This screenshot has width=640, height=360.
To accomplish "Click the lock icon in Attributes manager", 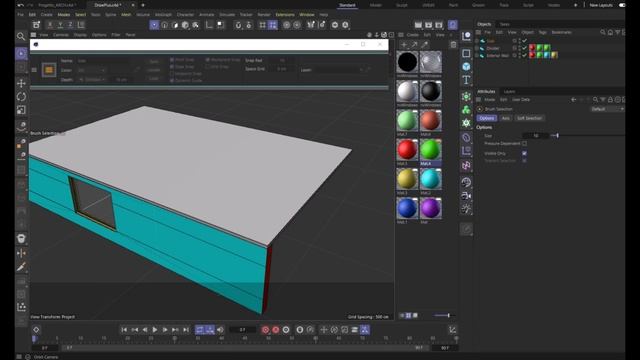I will point(610,100).
